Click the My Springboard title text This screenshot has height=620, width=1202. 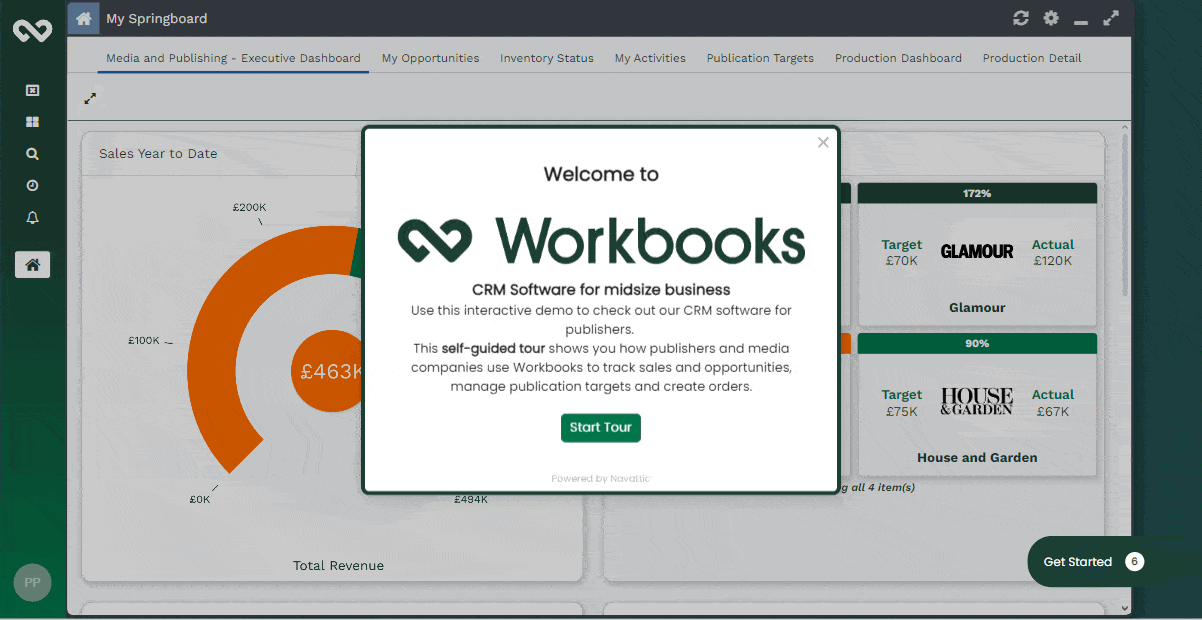(x=157, y=18)
